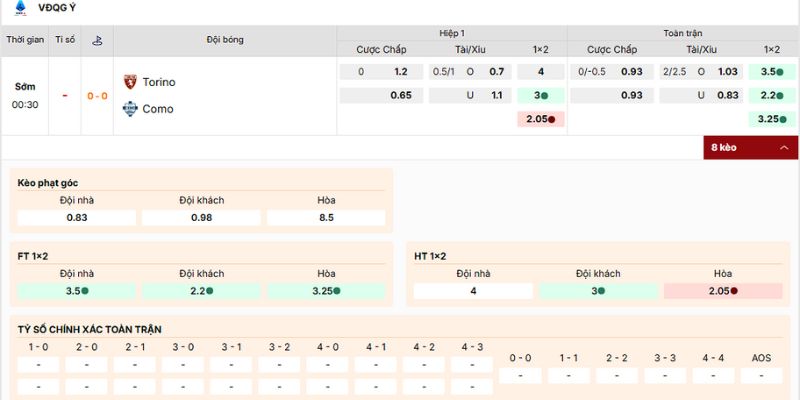
Task: Click full-match Over odds 1.03
Action: tap(727, 72)
